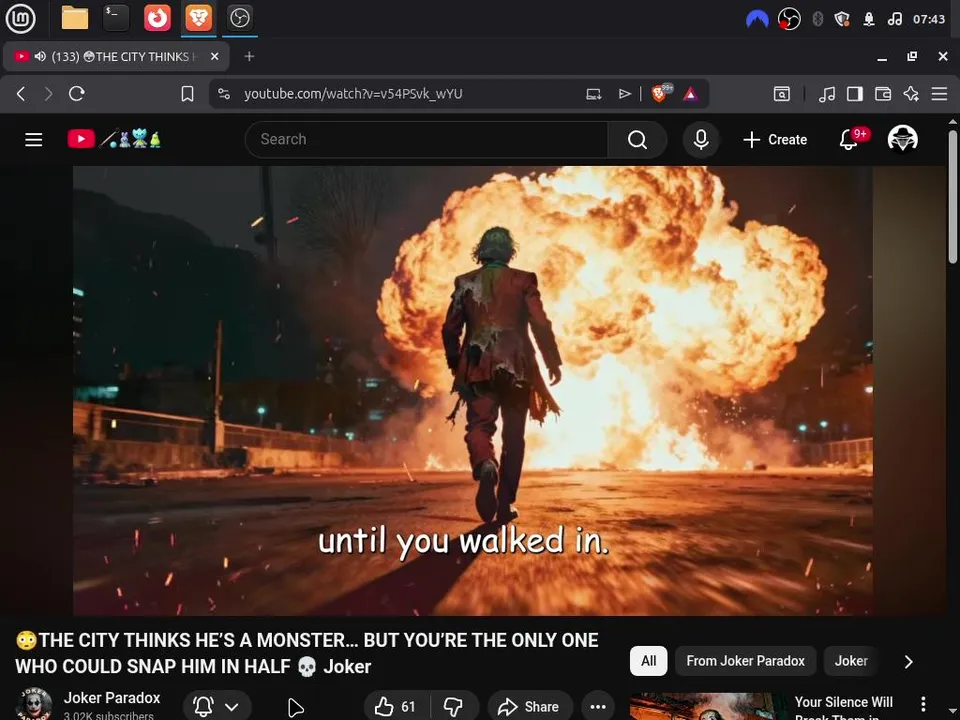960x720 pixels.
Task: Open Brave Rewards triangle icon
Action: (690, 94)
